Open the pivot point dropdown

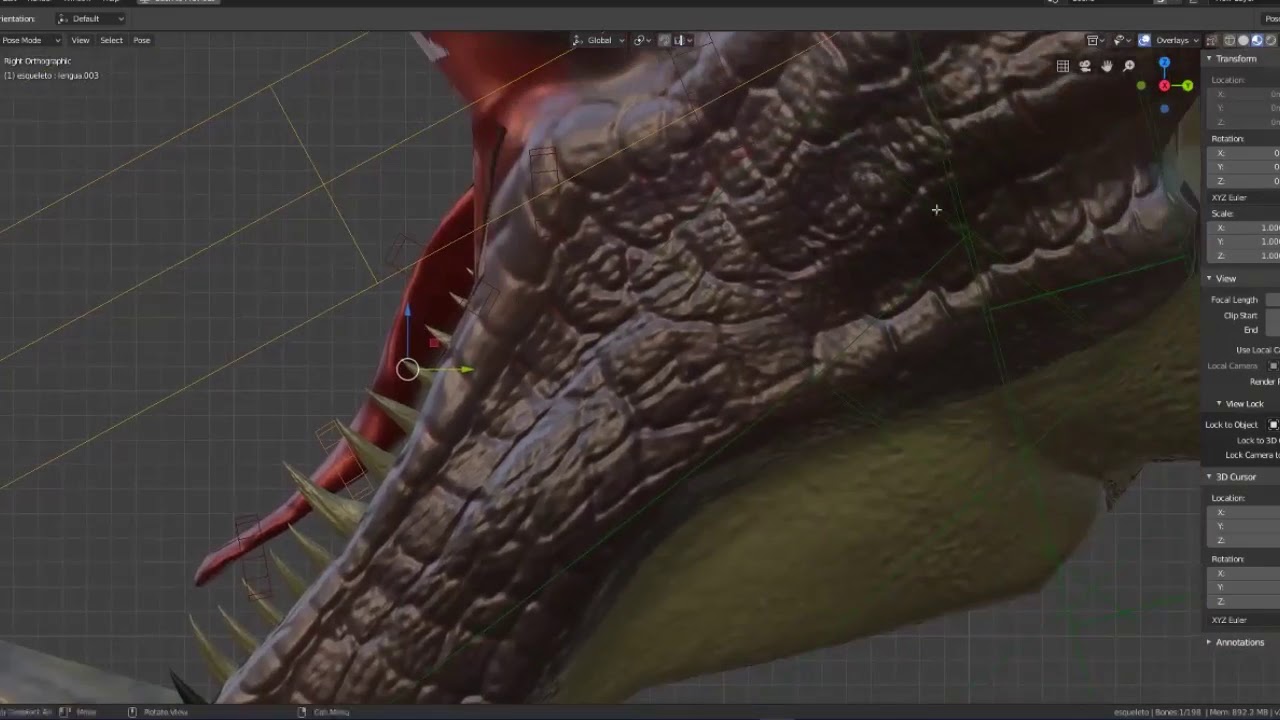point(643,40)
